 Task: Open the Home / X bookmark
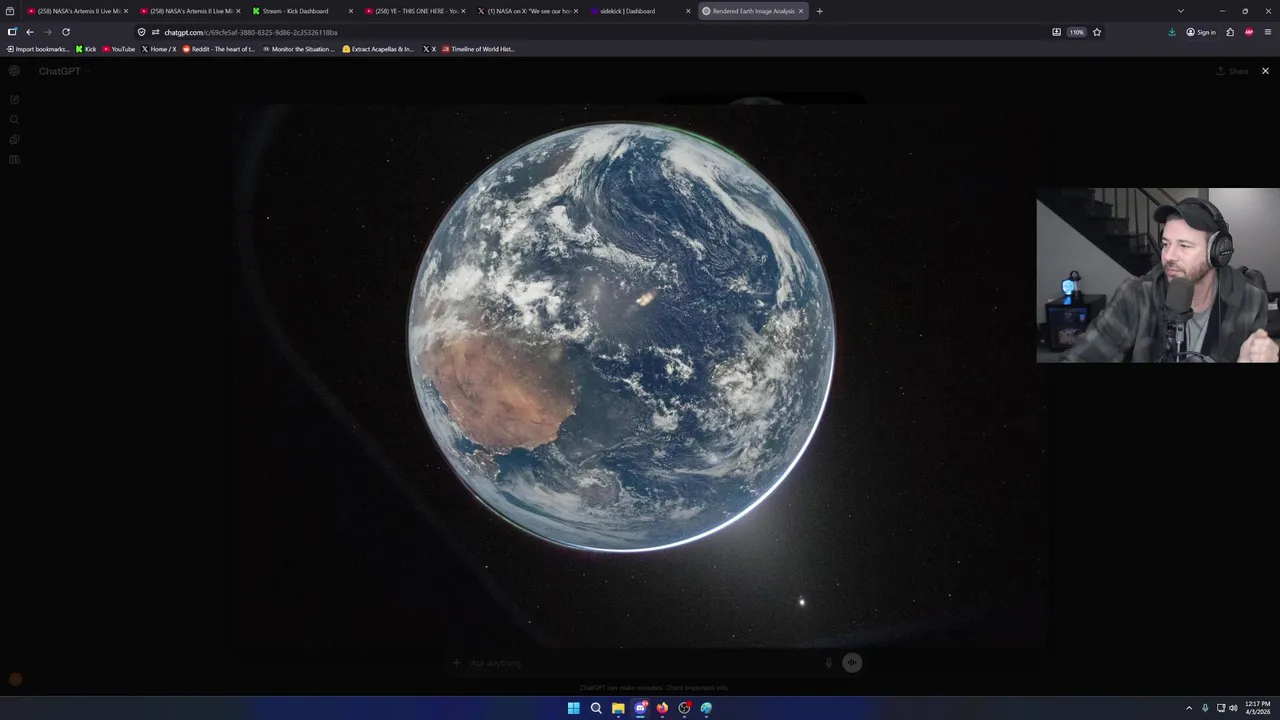point(159,49)
